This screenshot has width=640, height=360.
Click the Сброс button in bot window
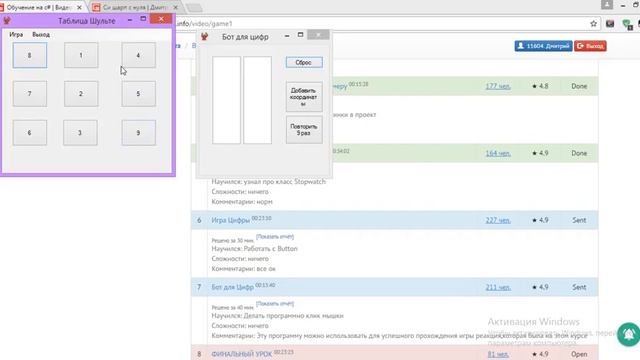click(304, 62)
